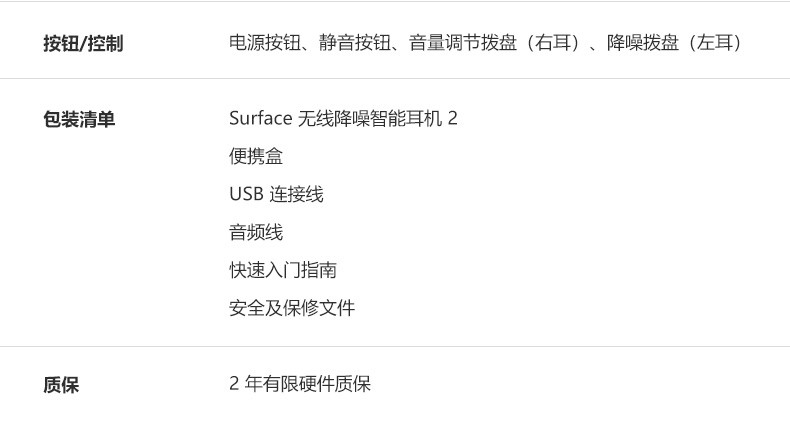This screenshot has width=790, height=424.
Task: Click the 便携盒 list item
Action: coord(256,157)
